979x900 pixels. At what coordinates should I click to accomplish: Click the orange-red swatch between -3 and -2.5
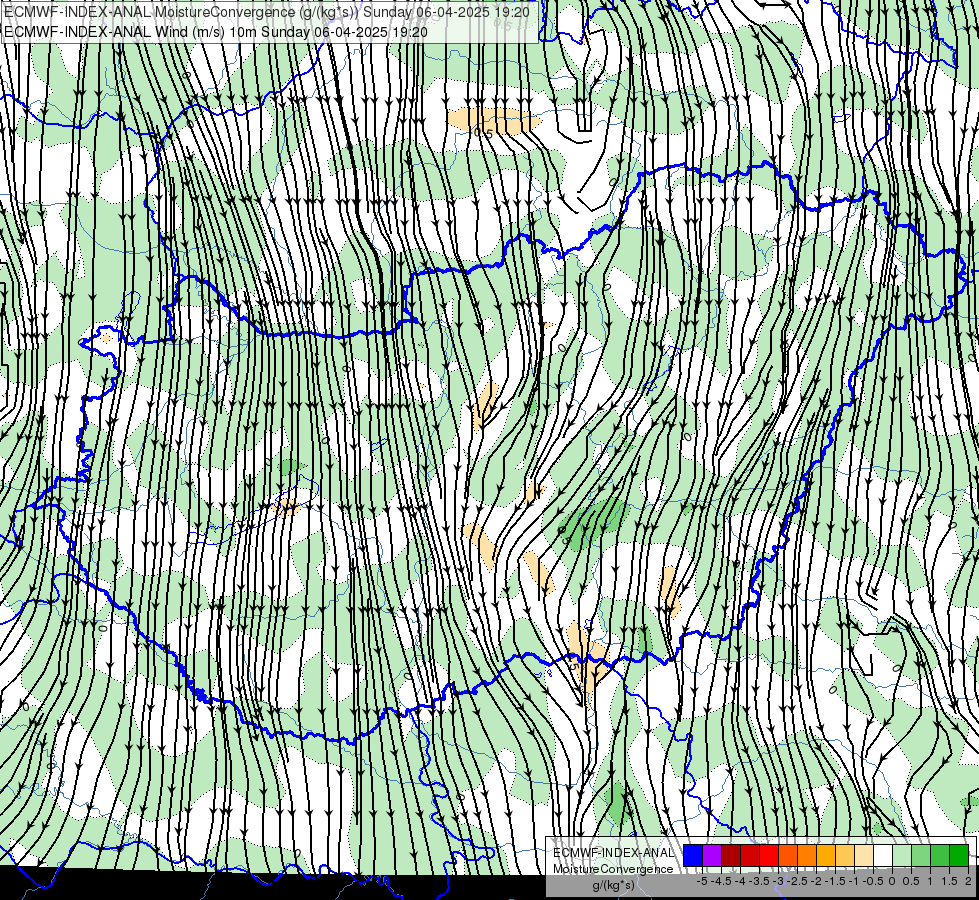[x=788, y=855]
